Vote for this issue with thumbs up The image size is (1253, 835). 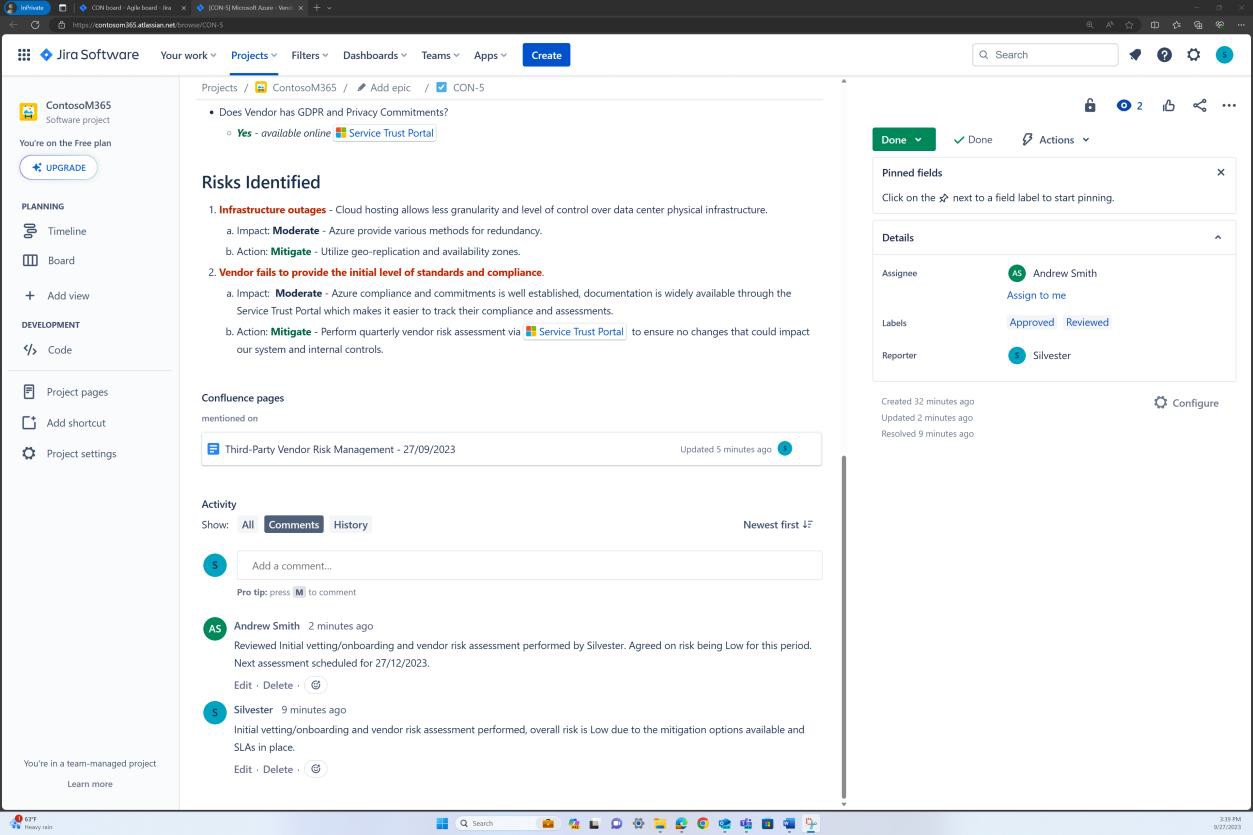[x=1168, y=105]
